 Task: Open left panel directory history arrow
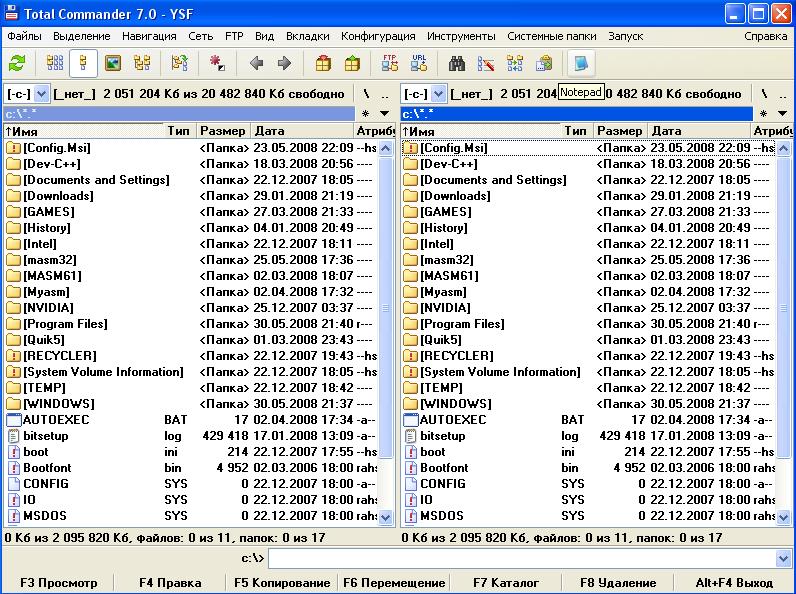point(385,114)
